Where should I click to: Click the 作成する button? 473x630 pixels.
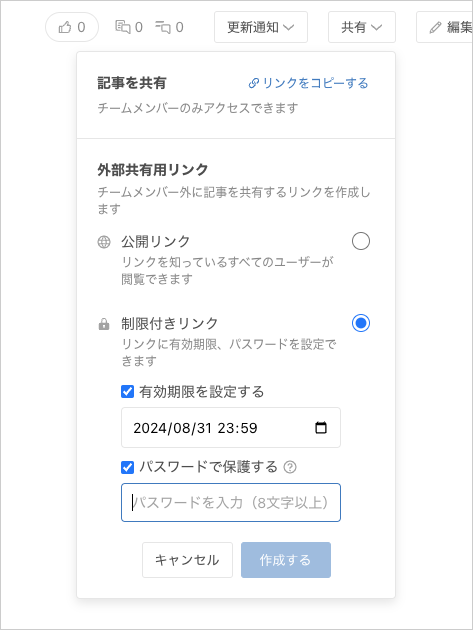[286, 560]
